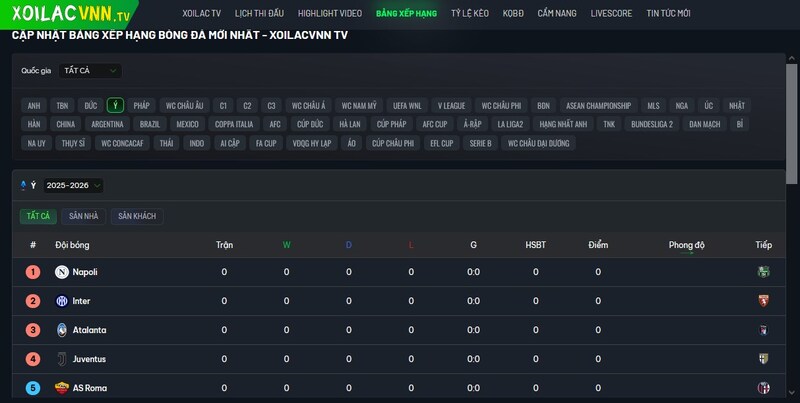Choose the C3 competition button
Viewport: 800px width, 403px height.
click(271, 106)
